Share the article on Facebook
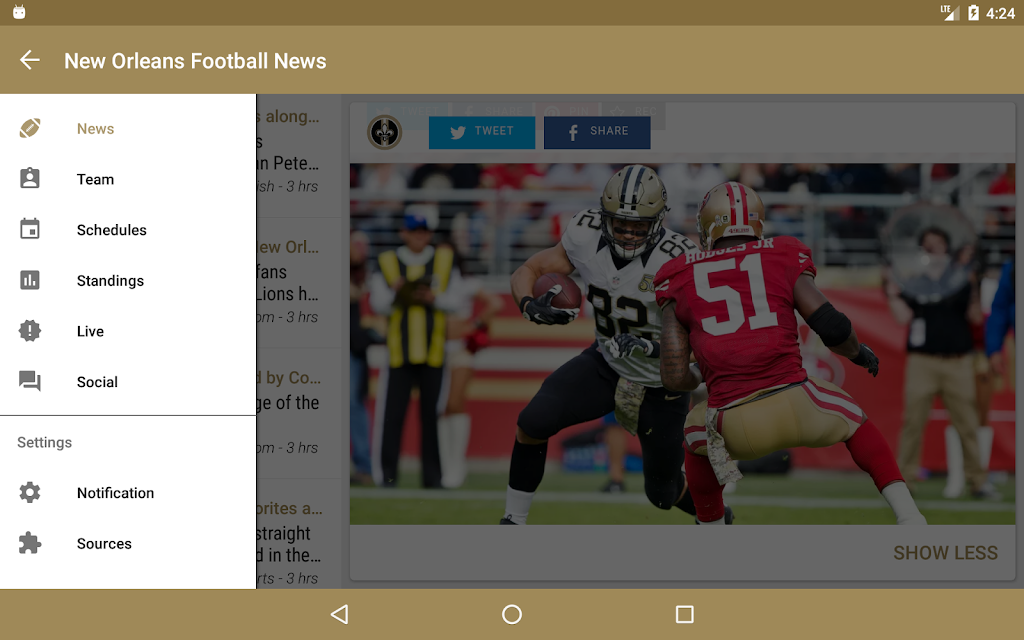1024x640 pixels. tap(597, 132)
